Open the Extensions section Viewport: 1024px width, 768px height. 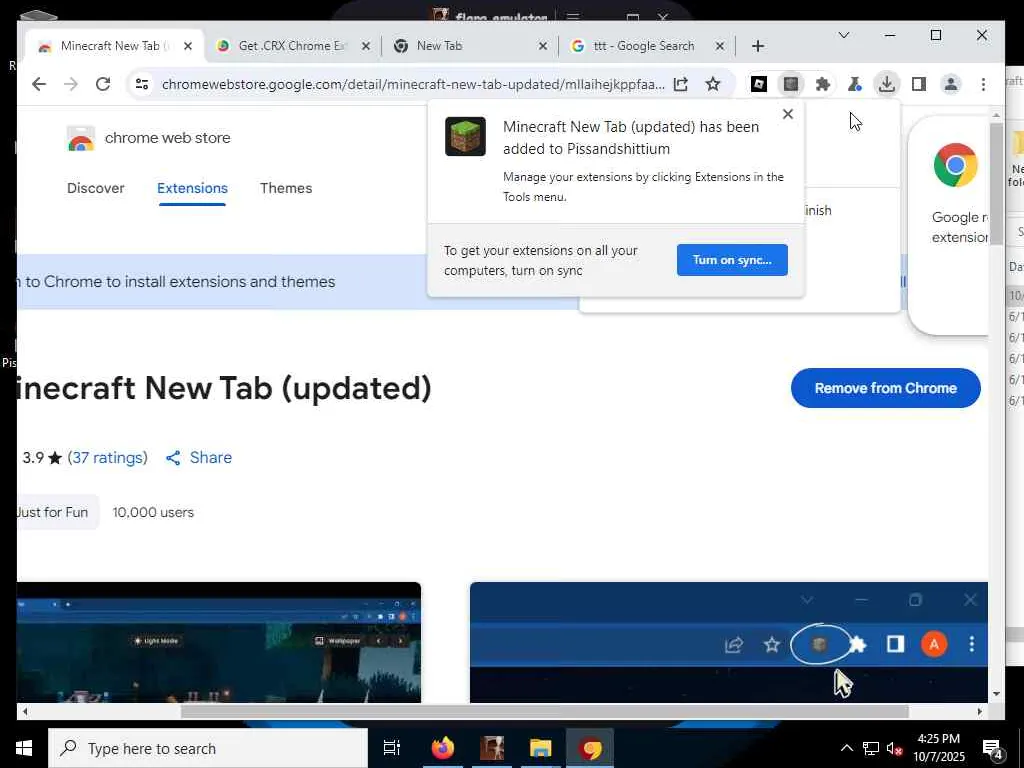tap(192, 188)
